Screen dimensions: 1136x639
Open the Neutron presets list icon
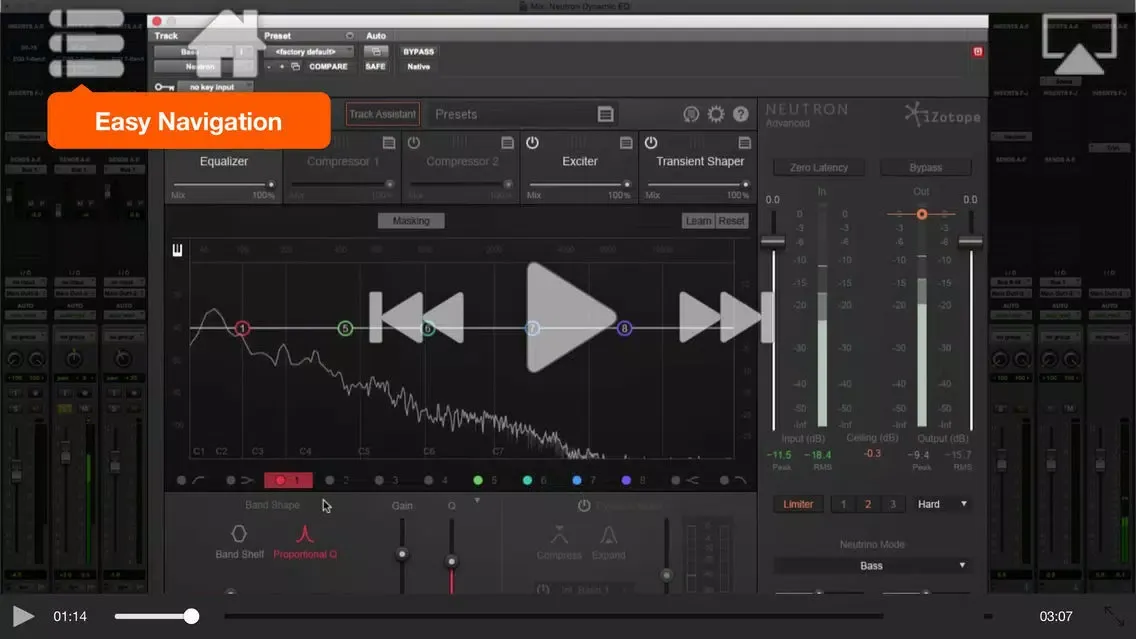click(x=606, y=114)
